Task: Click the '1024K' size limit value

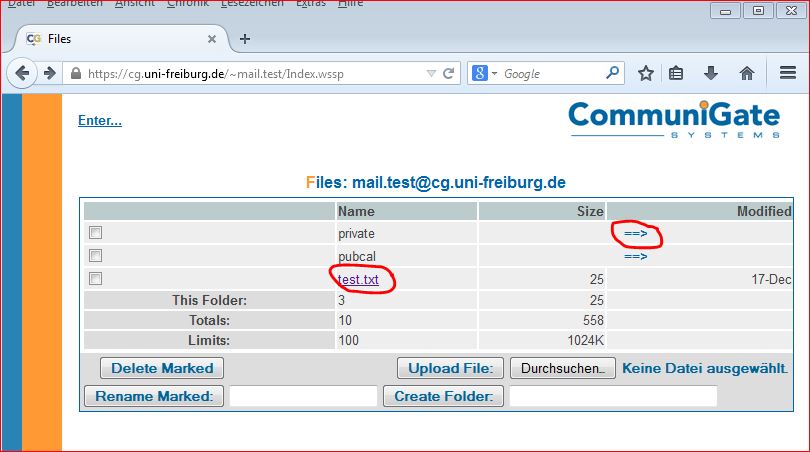Action: 585,340
